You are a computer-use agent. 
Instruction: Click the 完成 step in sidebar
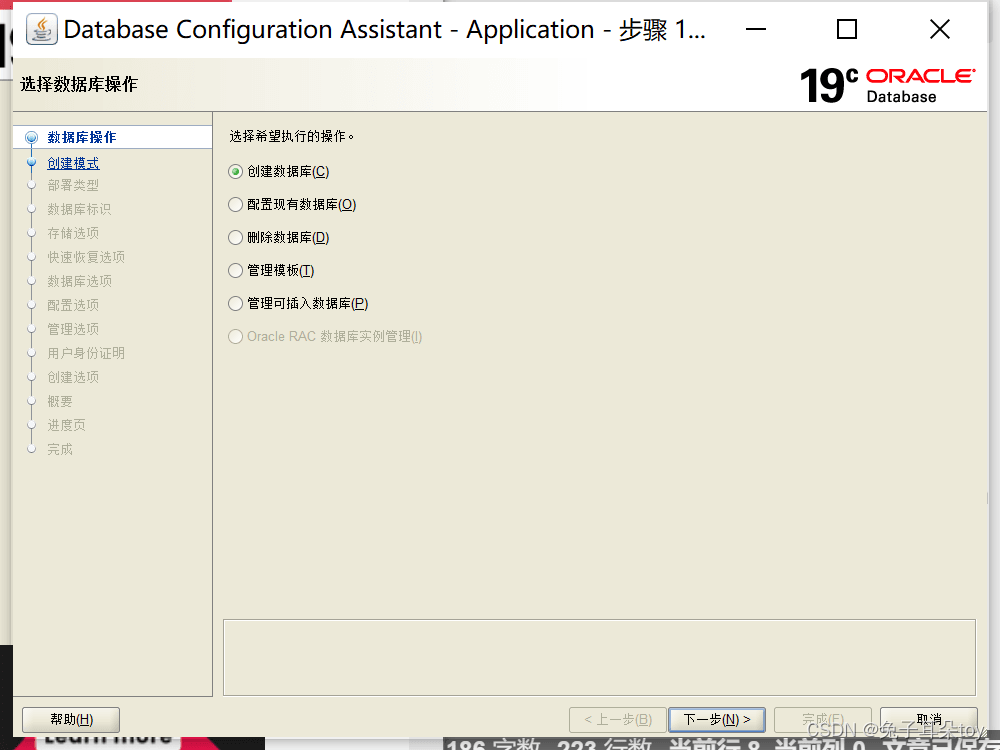coord(60,450)
